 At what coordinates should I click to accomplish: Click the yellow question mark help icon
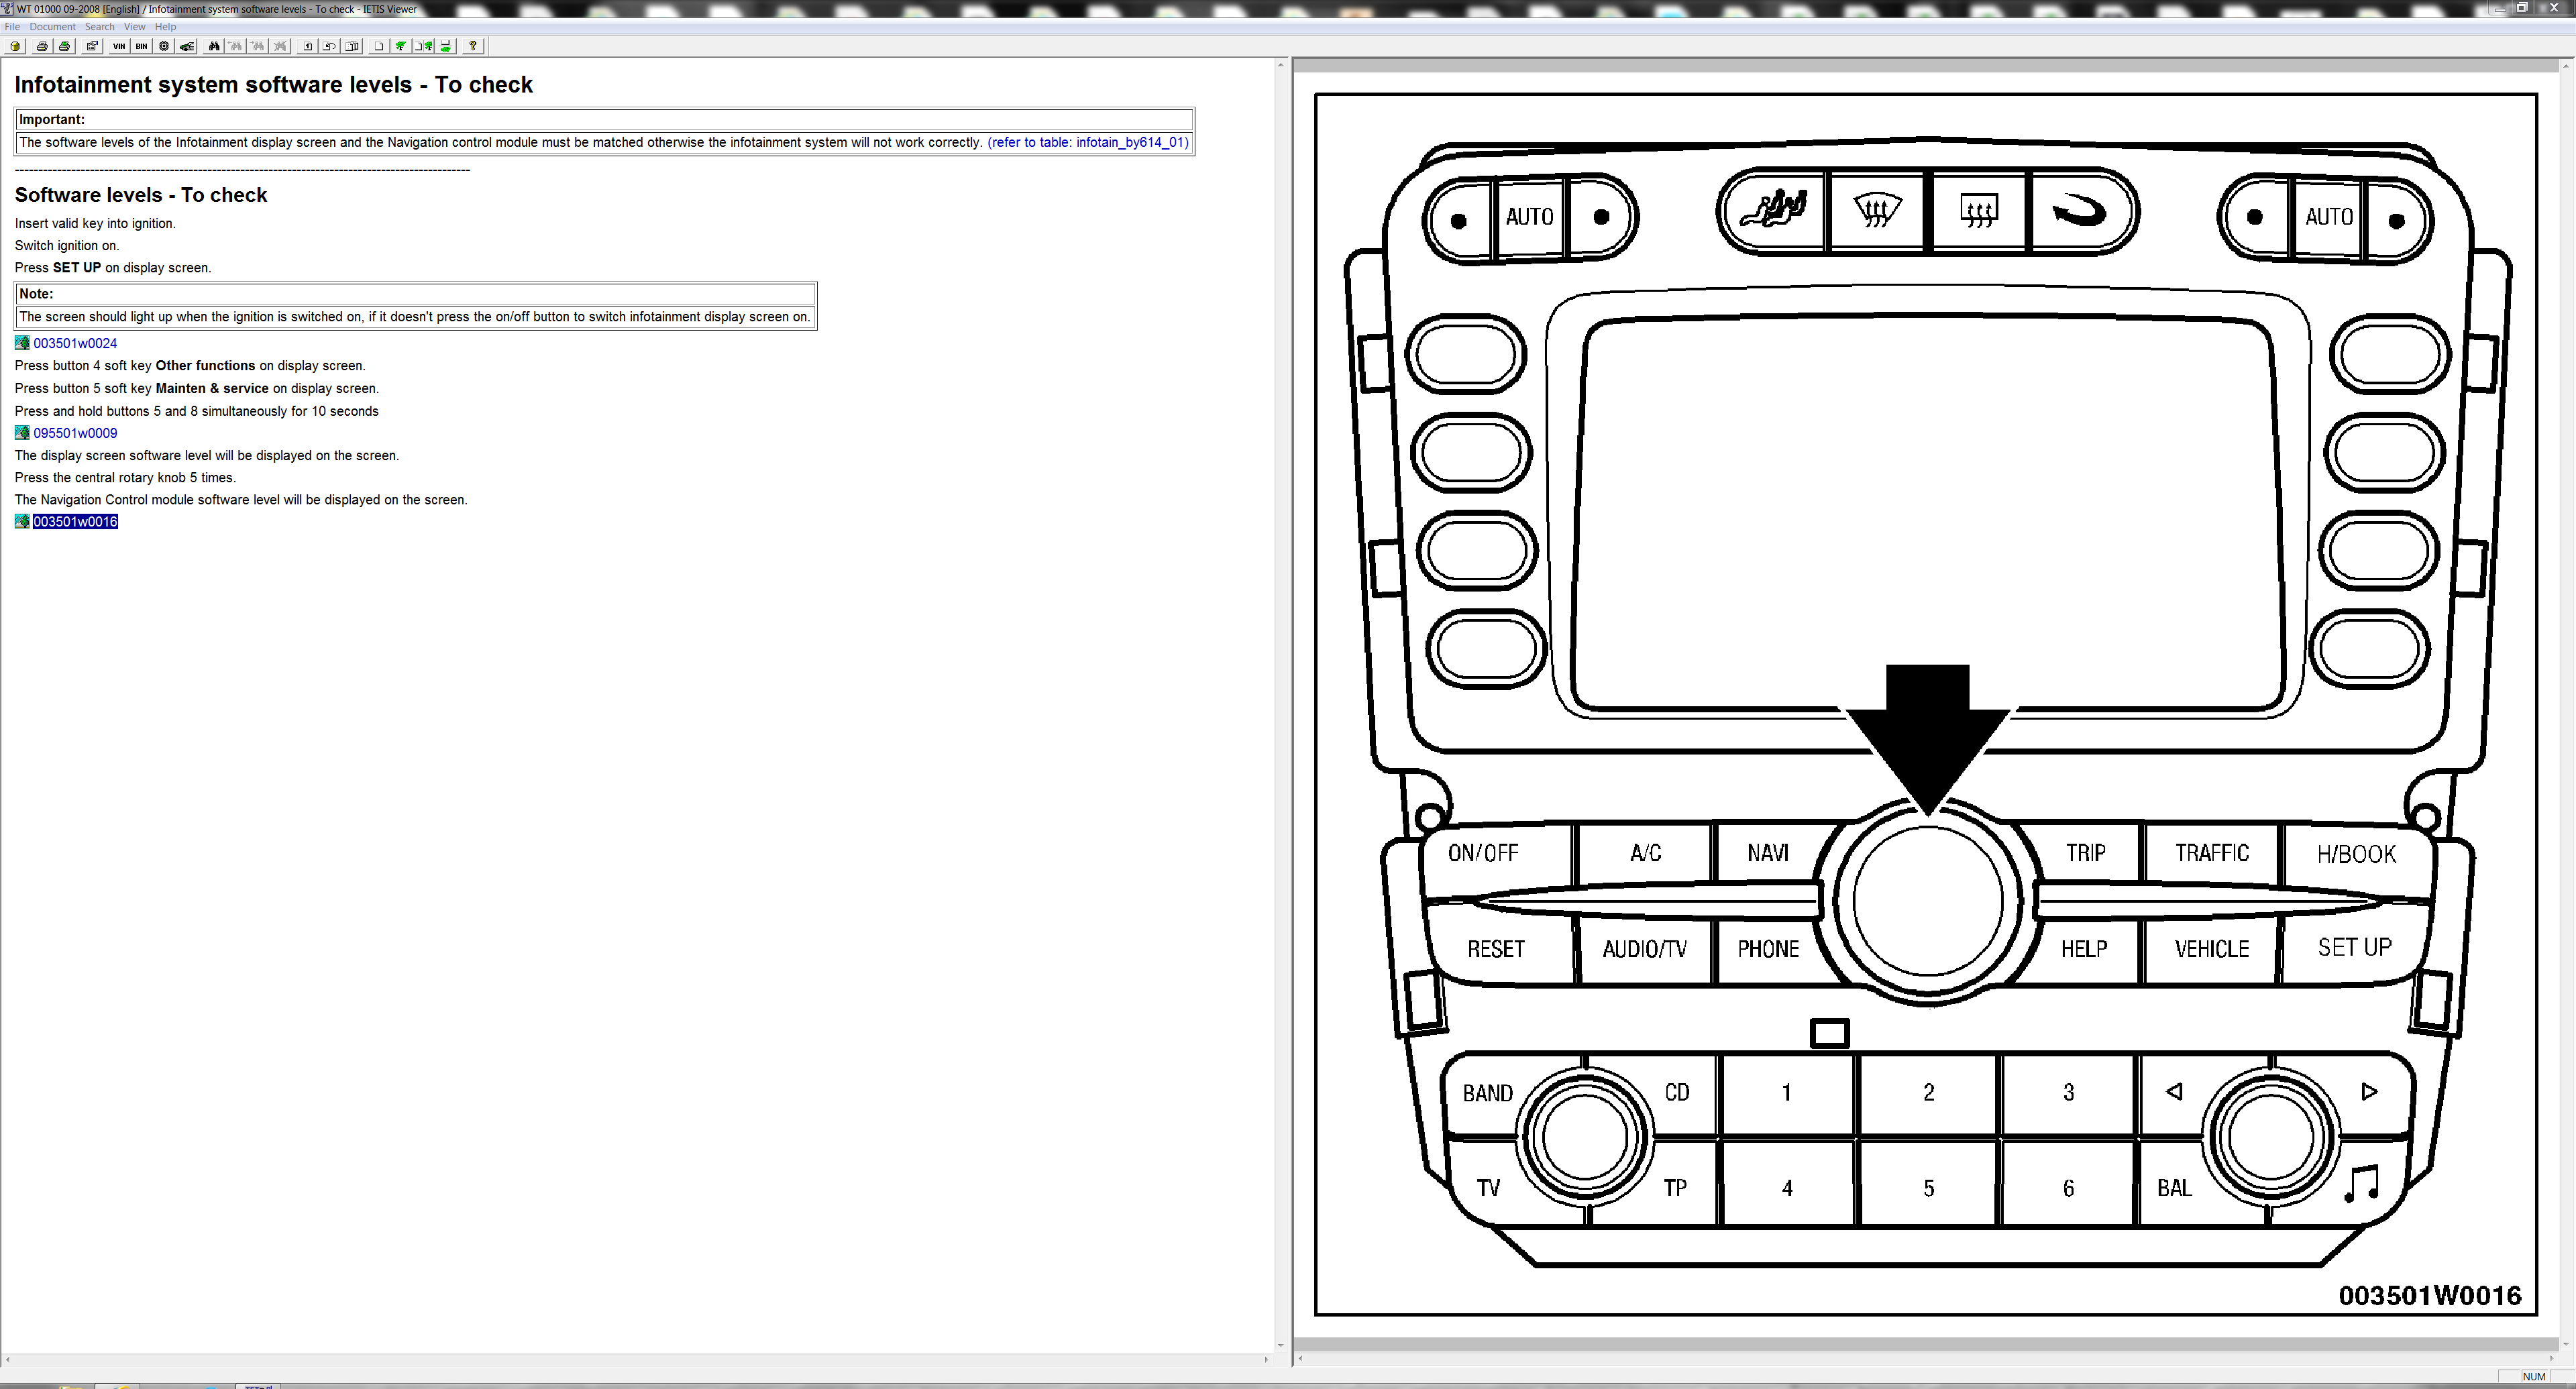coord(473,46)
